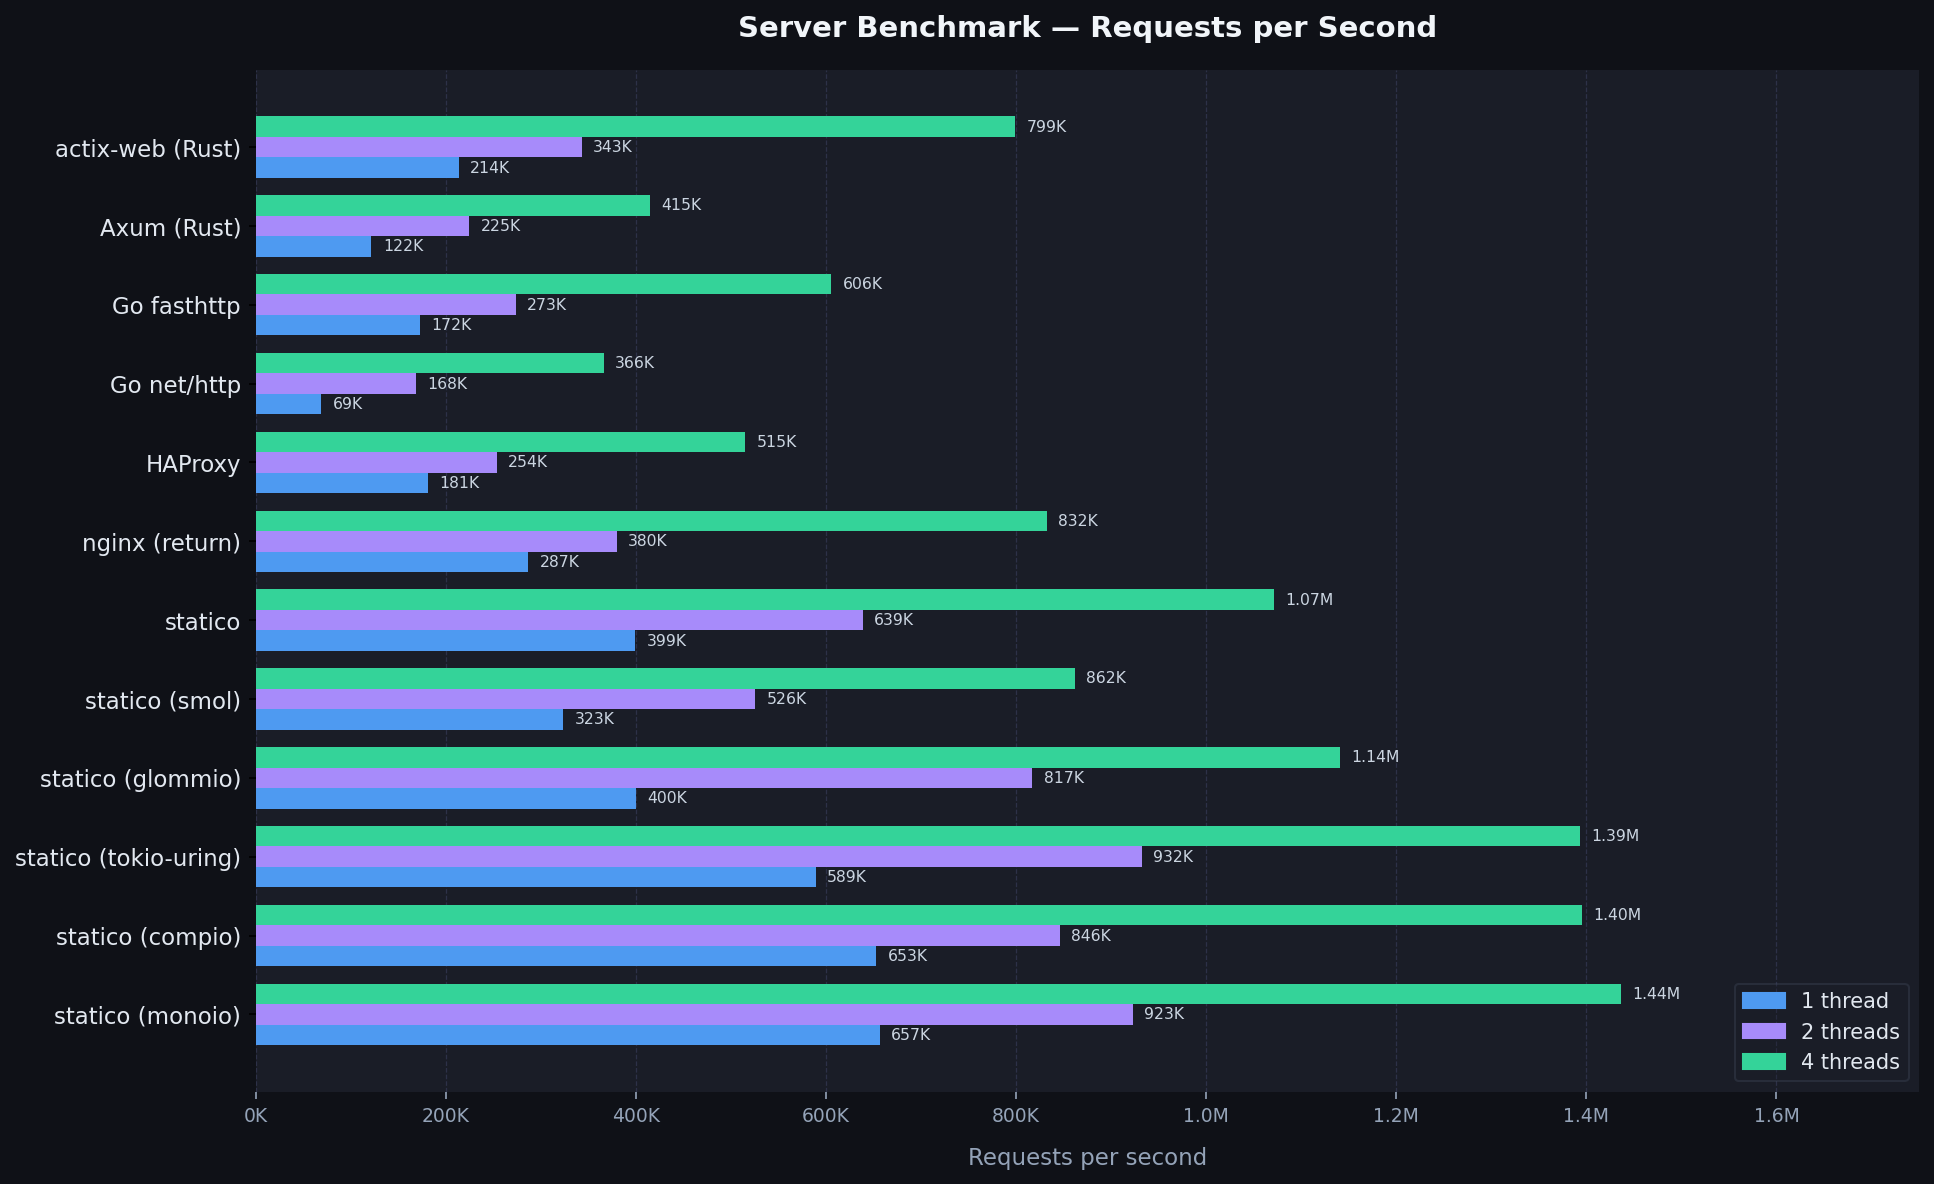
Task: Click the 1.44M value label
Action: [x=1656, y=994]
